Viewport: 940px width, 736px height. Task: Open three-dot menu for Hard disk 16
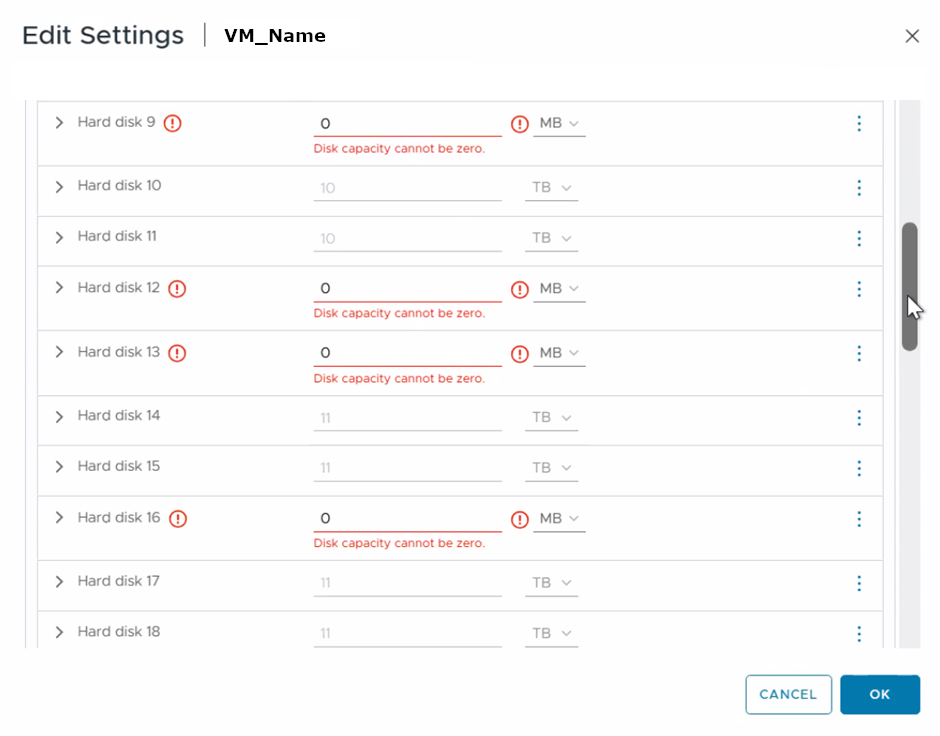tap(859, 519)
